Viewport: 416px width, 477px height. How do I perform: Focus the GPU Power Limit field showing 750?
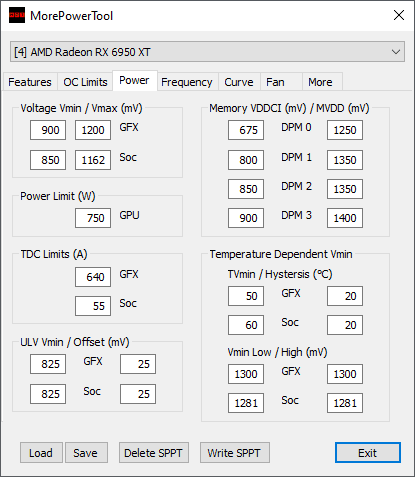[93, 218]
